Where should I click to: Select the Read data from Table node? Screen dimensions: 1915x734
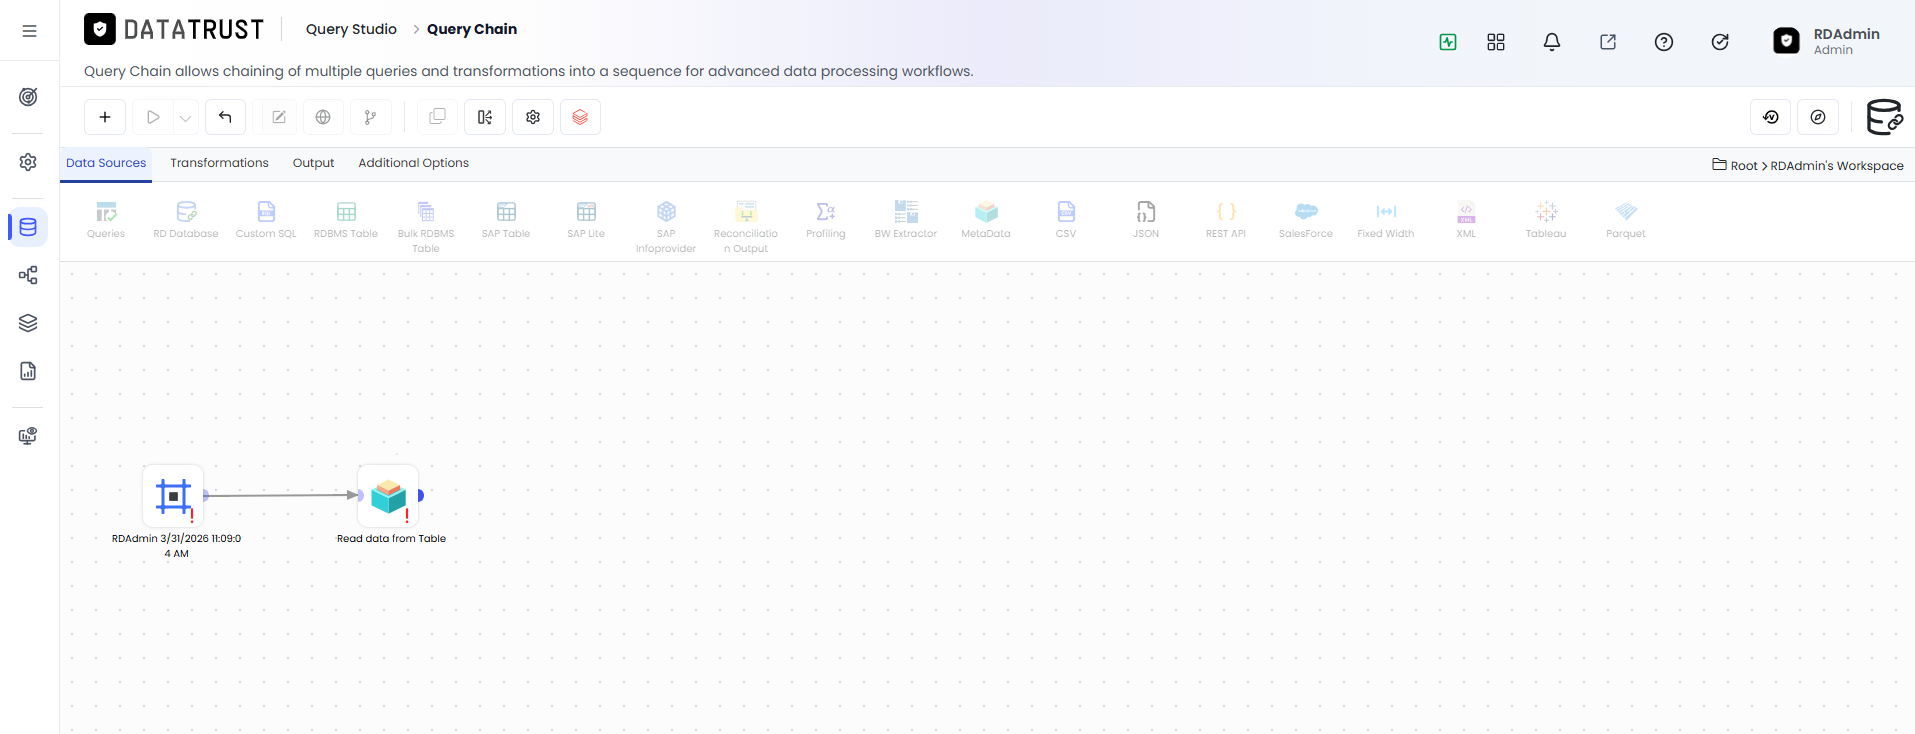coord(388,496)
